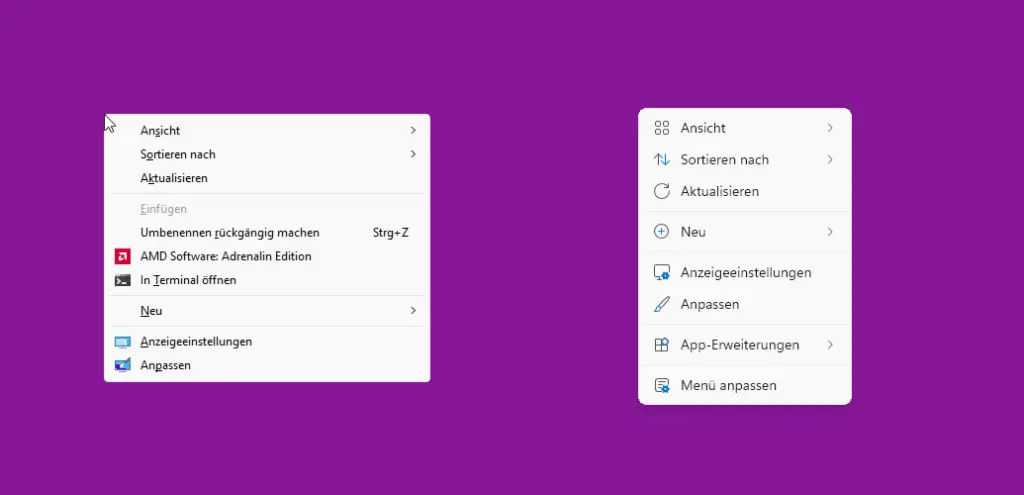
Task: Choose Anpassen in the classic context menu
Action: pos(267,365)
